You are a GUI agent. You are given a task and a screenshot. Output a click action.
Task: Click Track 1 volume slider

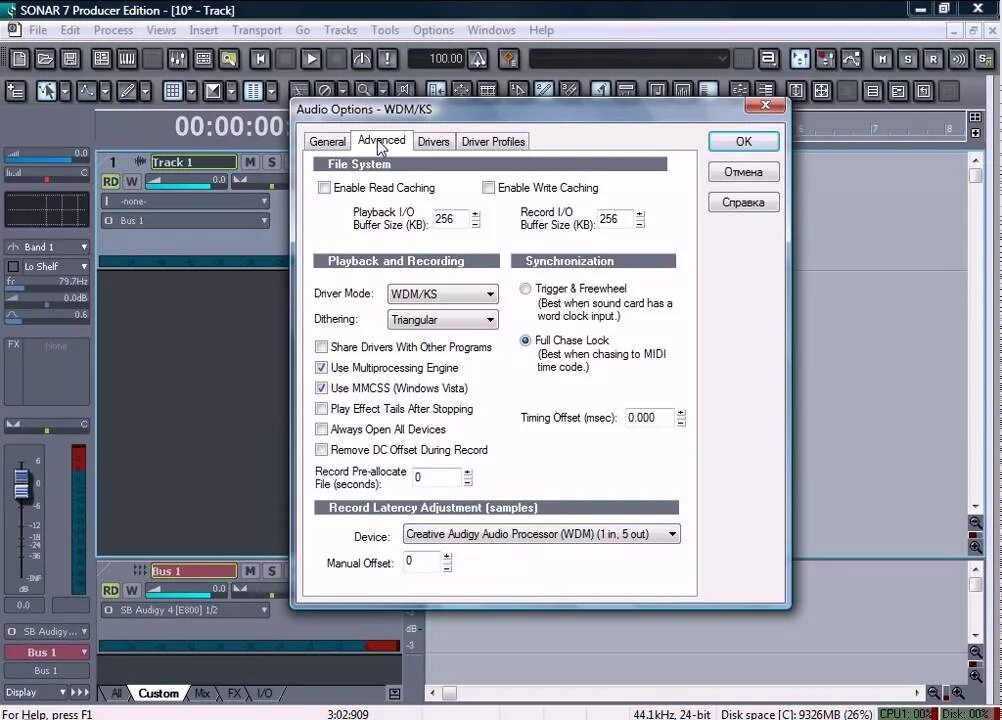click(187, 181)
